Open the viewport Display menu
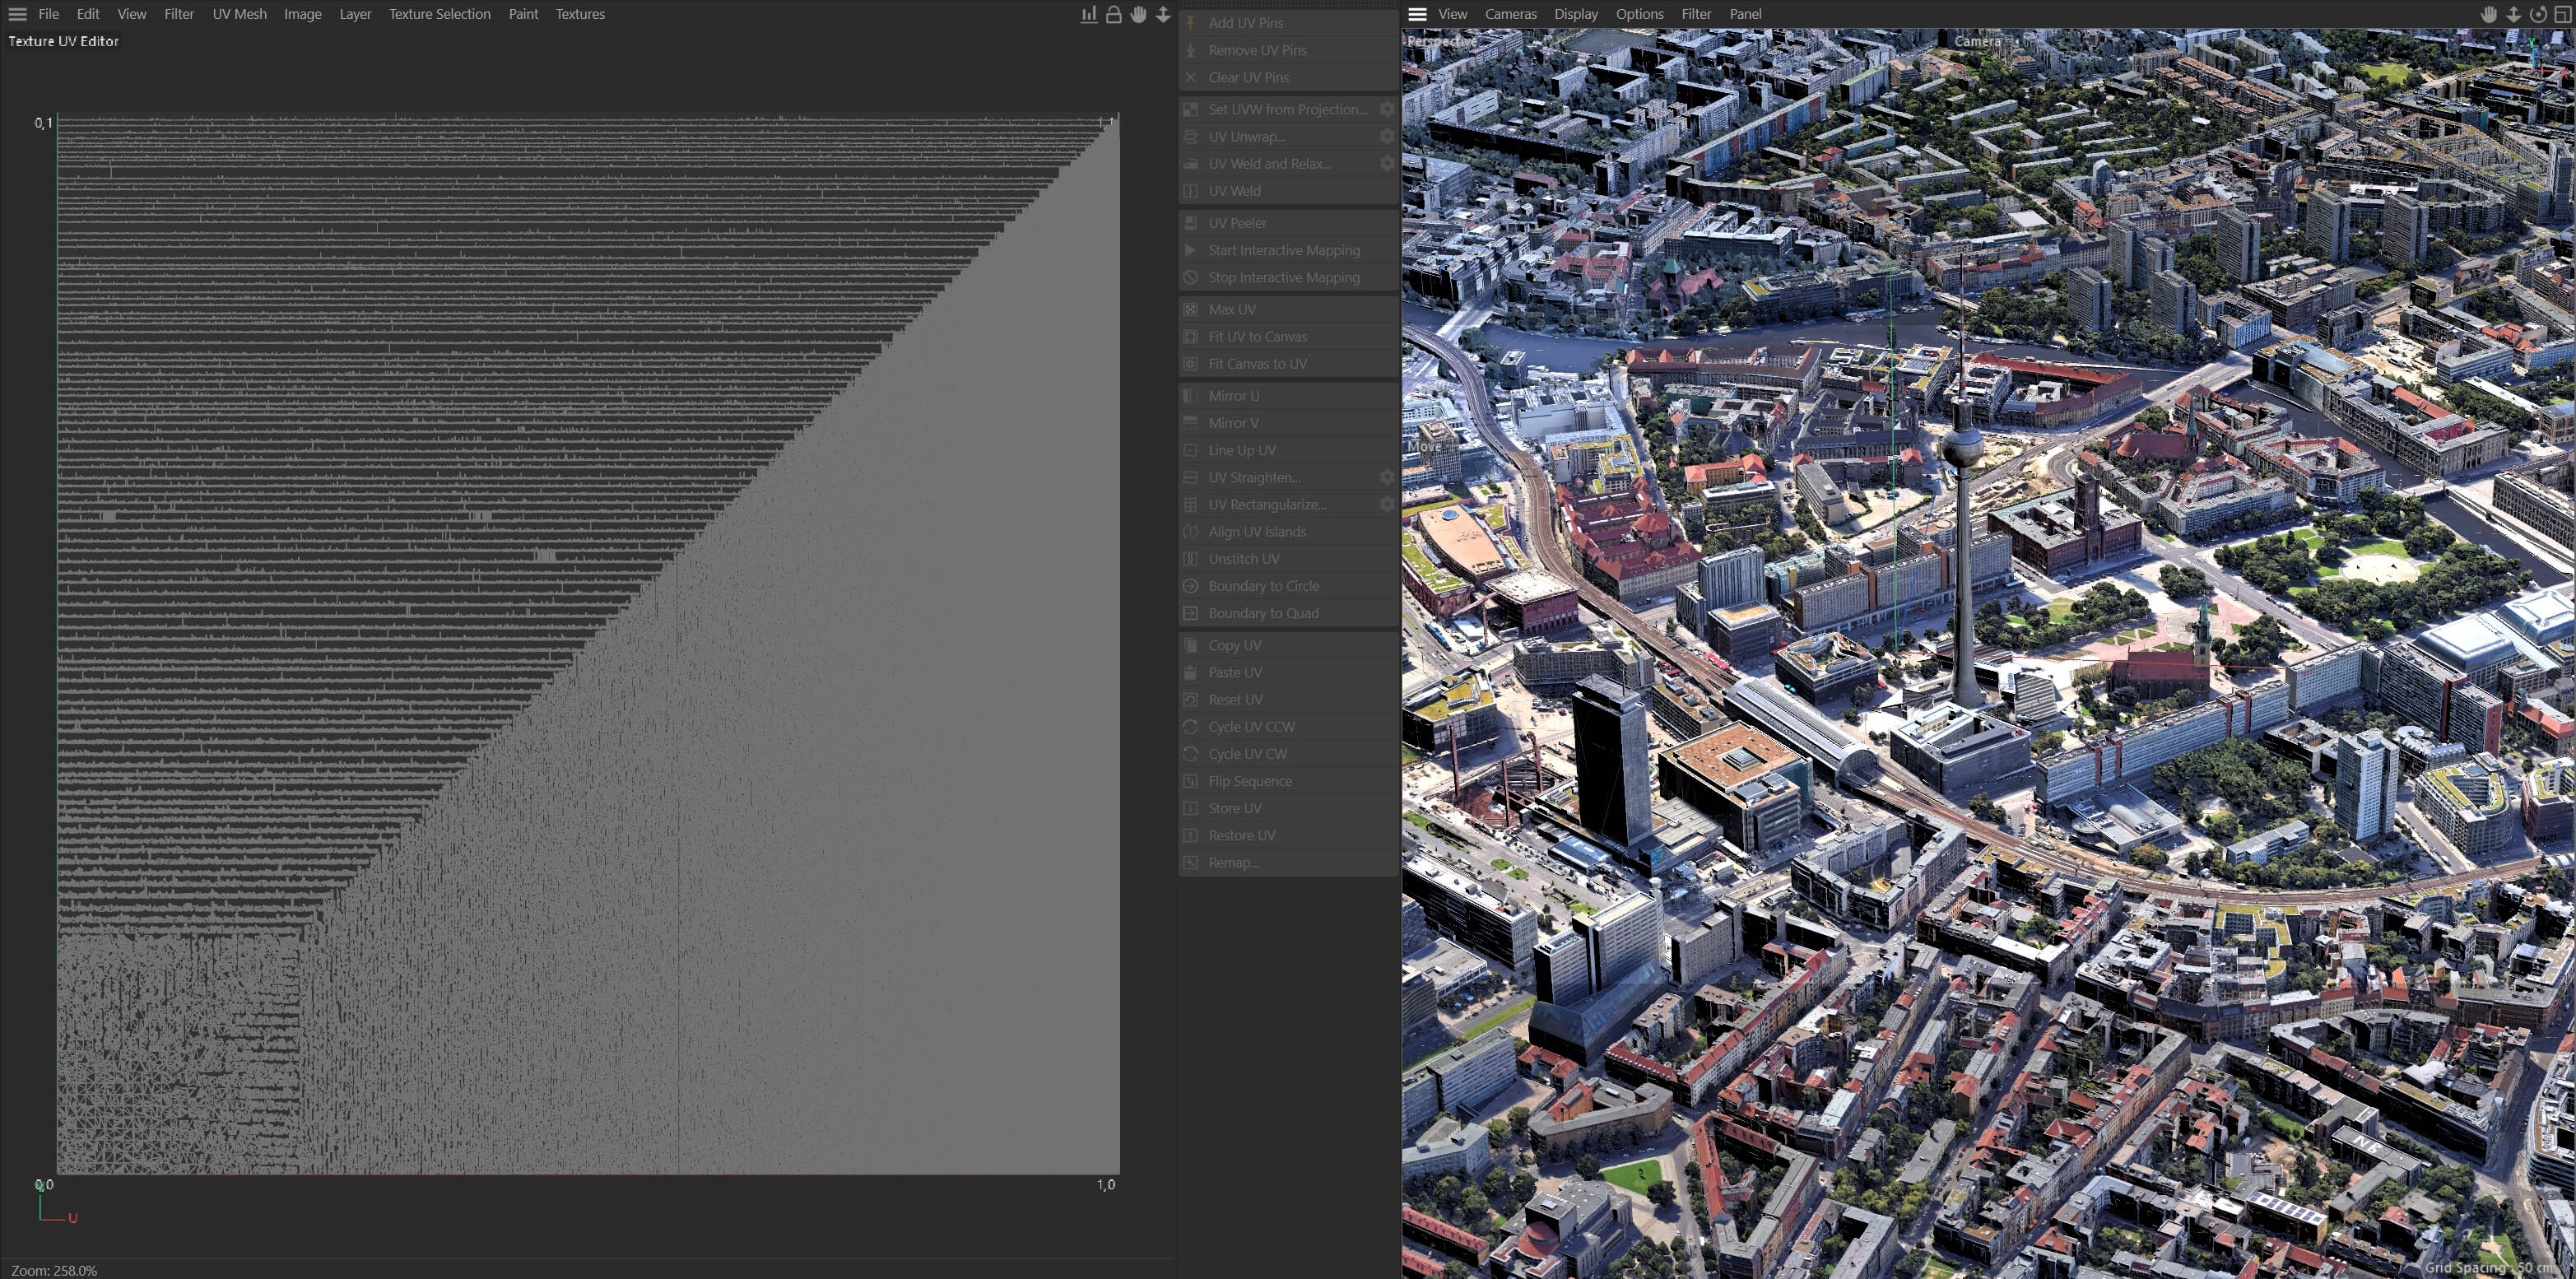This screenshot has height=1279, width=2576. (1576, 14)
